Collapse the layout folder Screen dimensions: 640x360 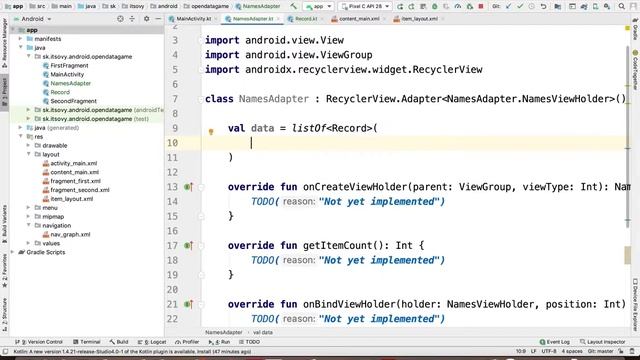click(29, 155)
